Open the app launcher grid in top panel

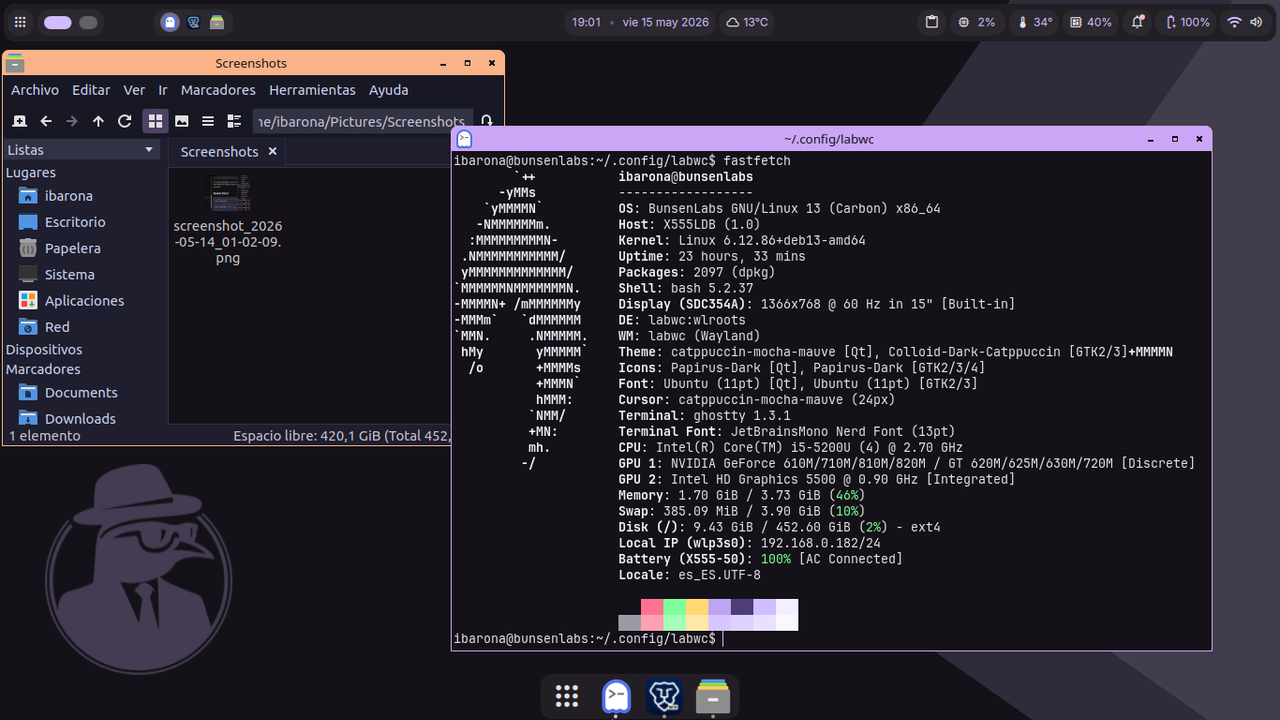pyautogui.click(x=20, y=22)
